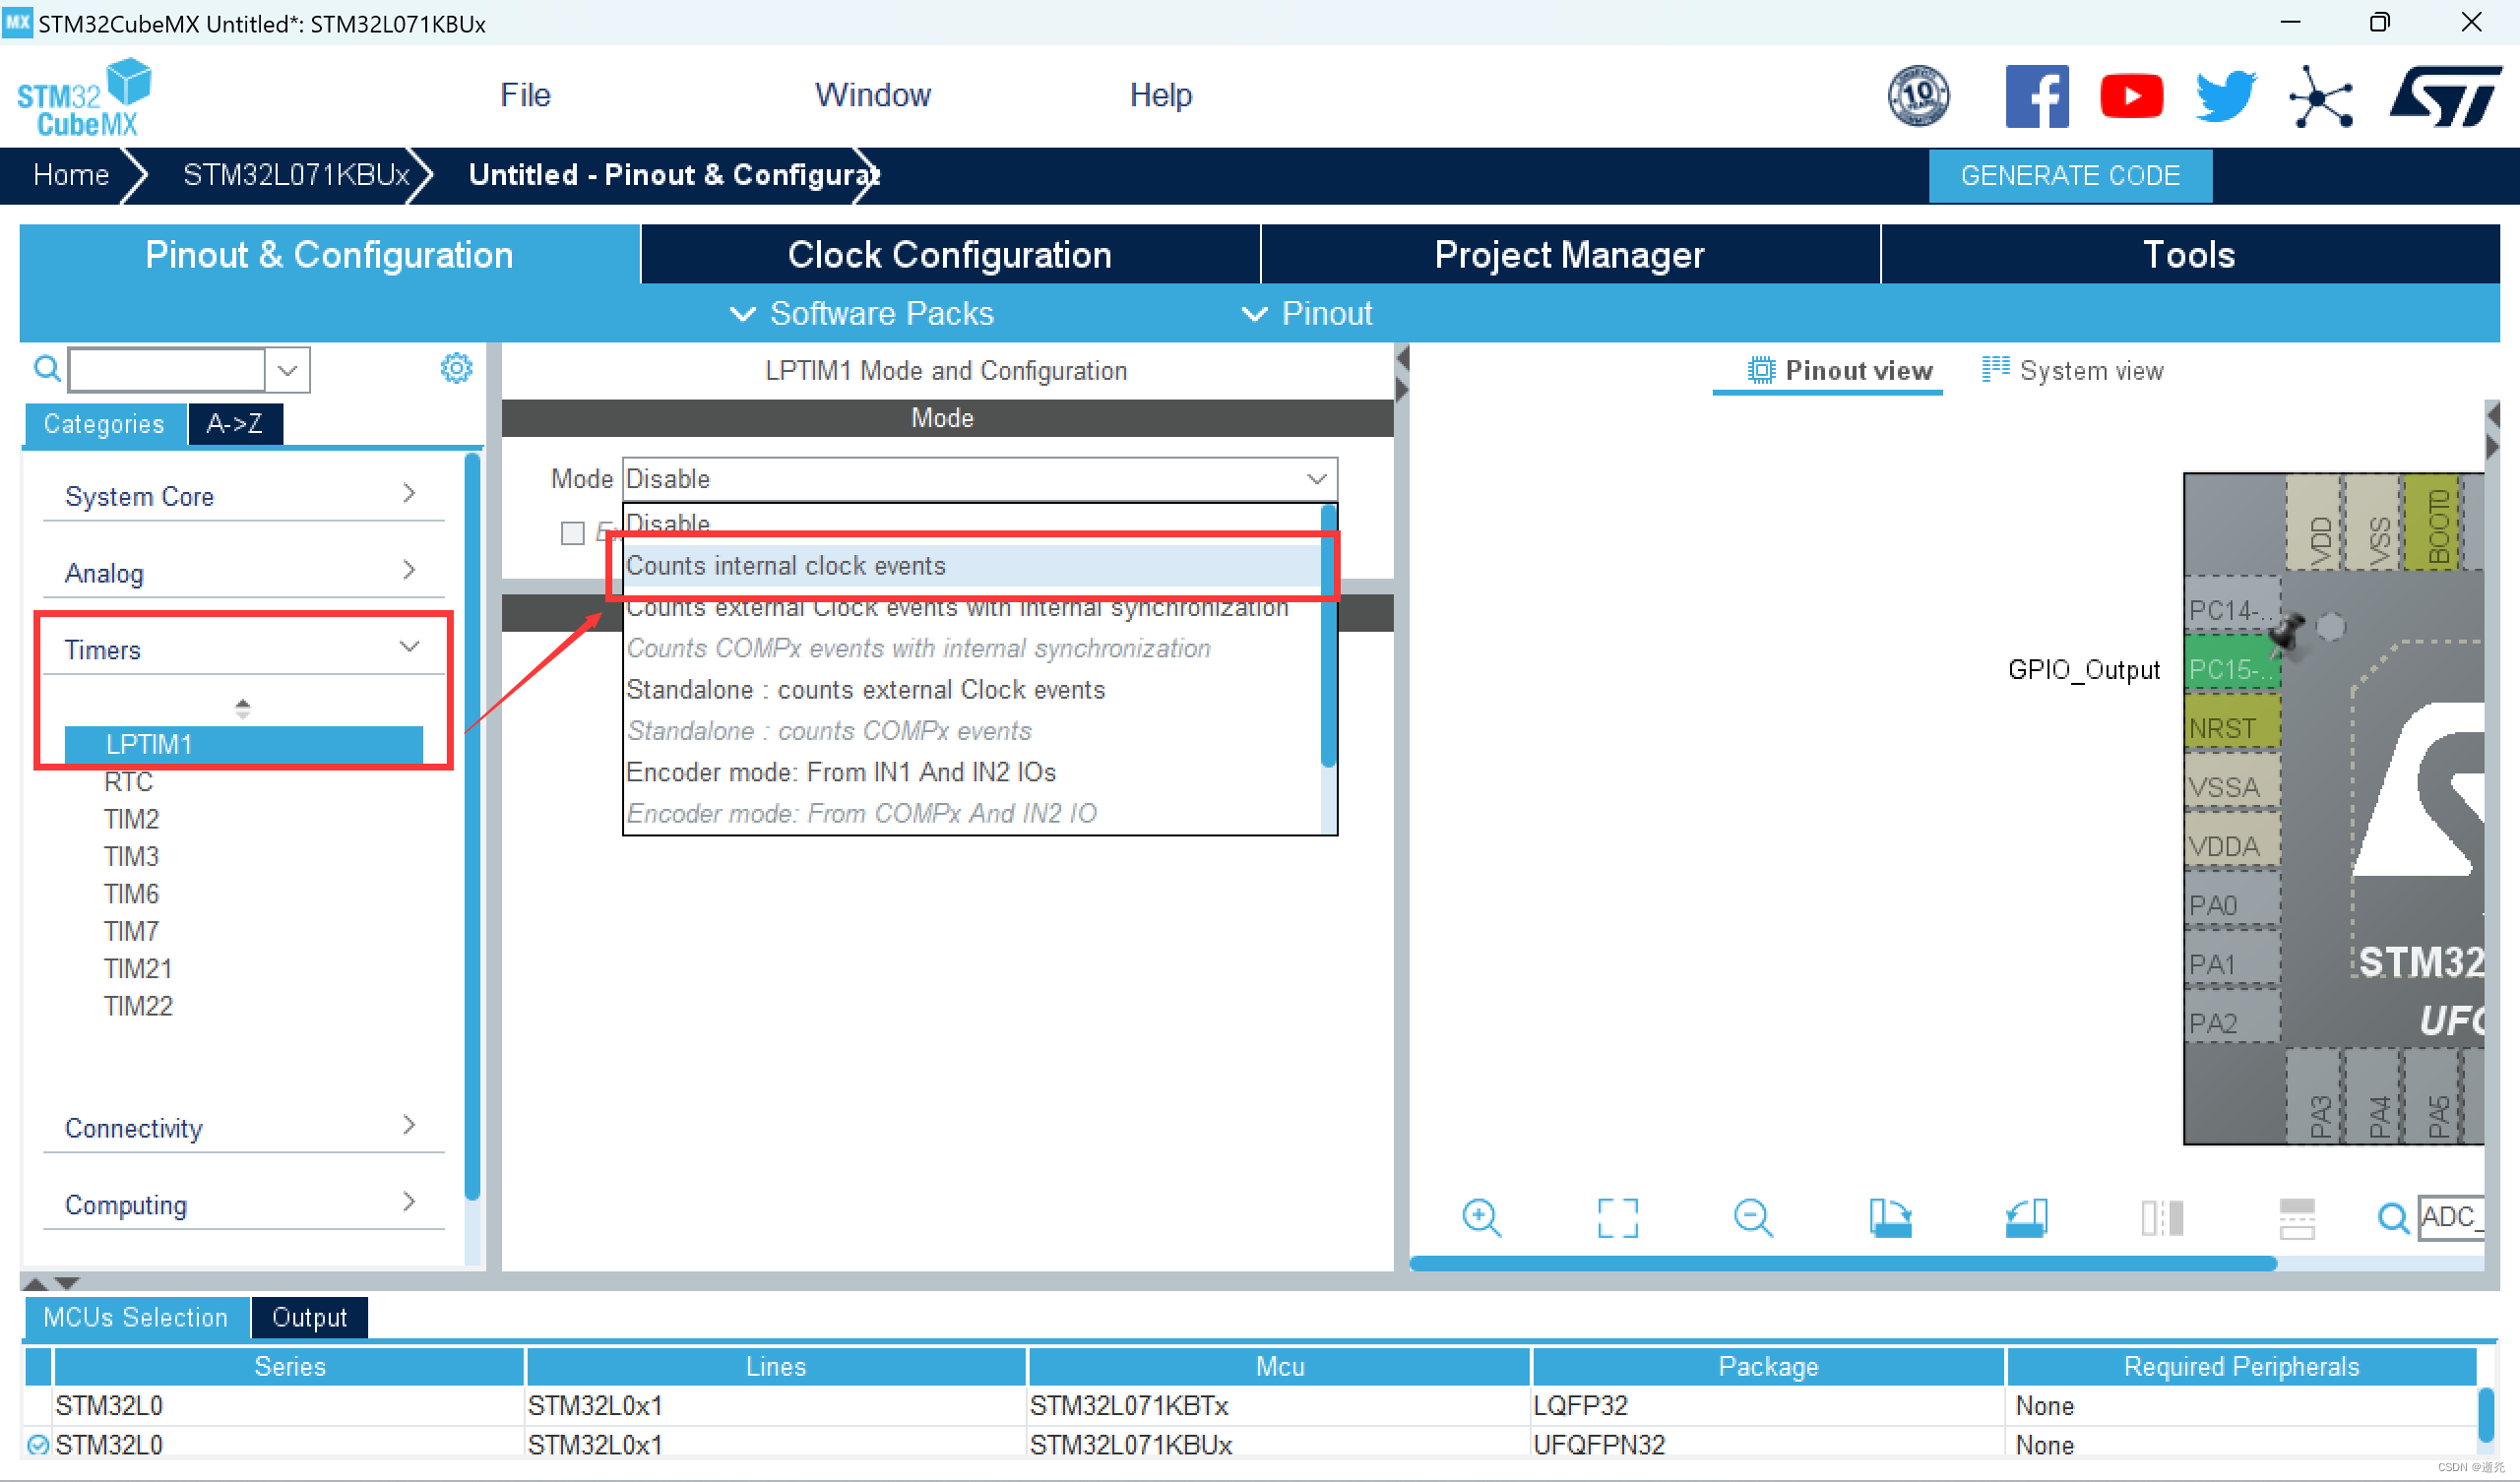Switch to the A->Z tab
Image resolution: width=2520 pixels, height=1482 pixels.
pos(235,423)
